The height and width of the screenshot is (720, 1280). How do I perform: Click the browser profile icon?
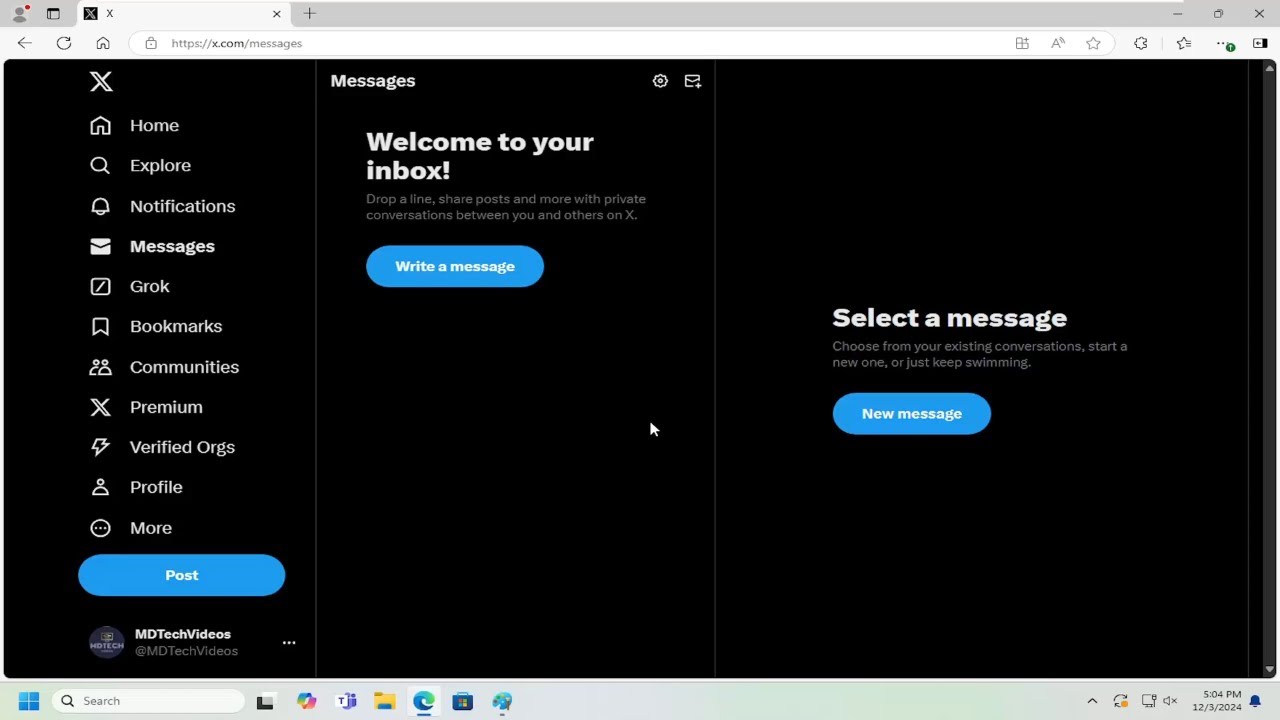[x=19, y=14]
